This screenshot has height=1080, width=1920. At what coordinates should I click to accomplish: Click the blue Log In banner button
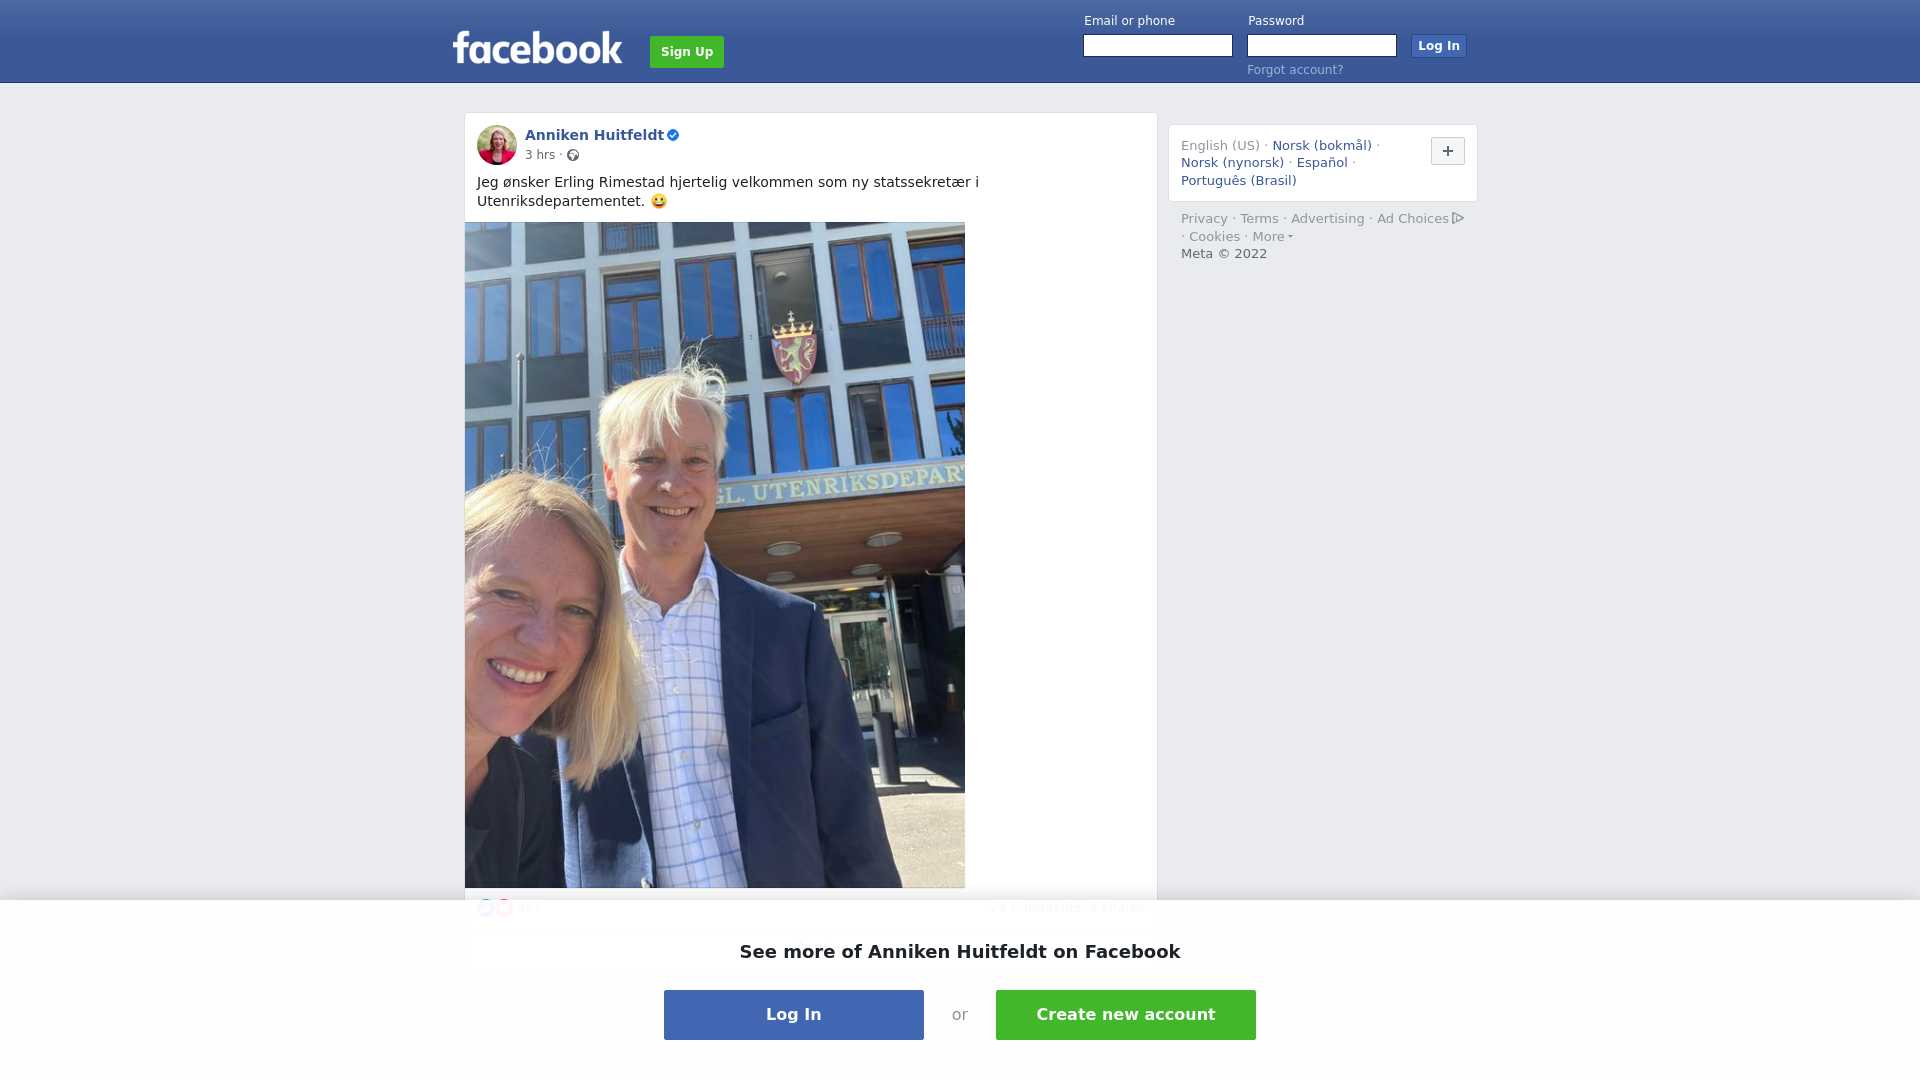(x=794, y=1015)
